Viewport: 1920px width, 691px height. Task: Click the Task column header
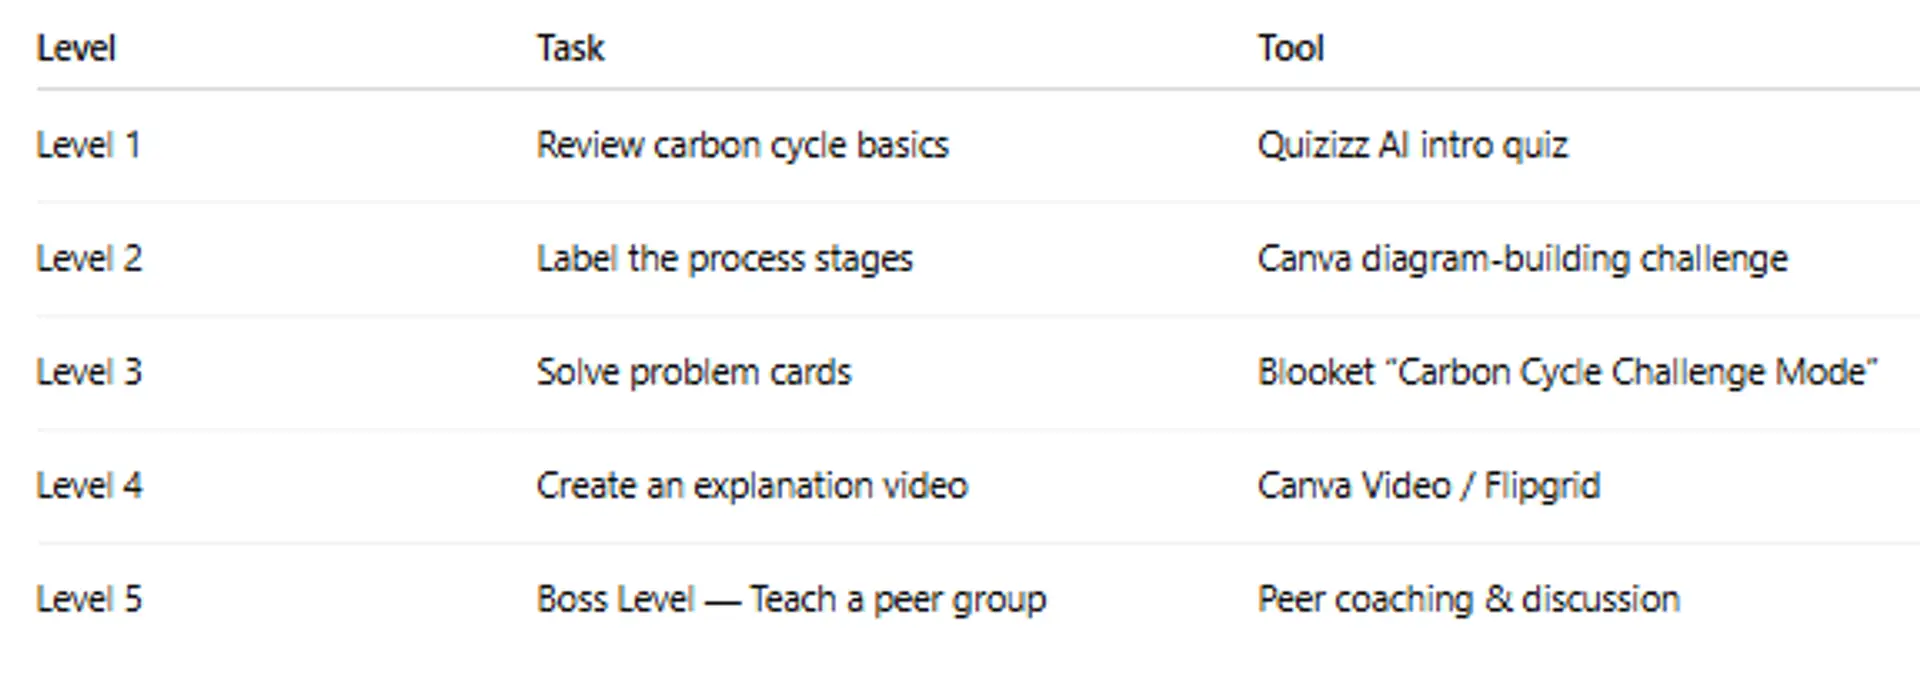[570, 48]
